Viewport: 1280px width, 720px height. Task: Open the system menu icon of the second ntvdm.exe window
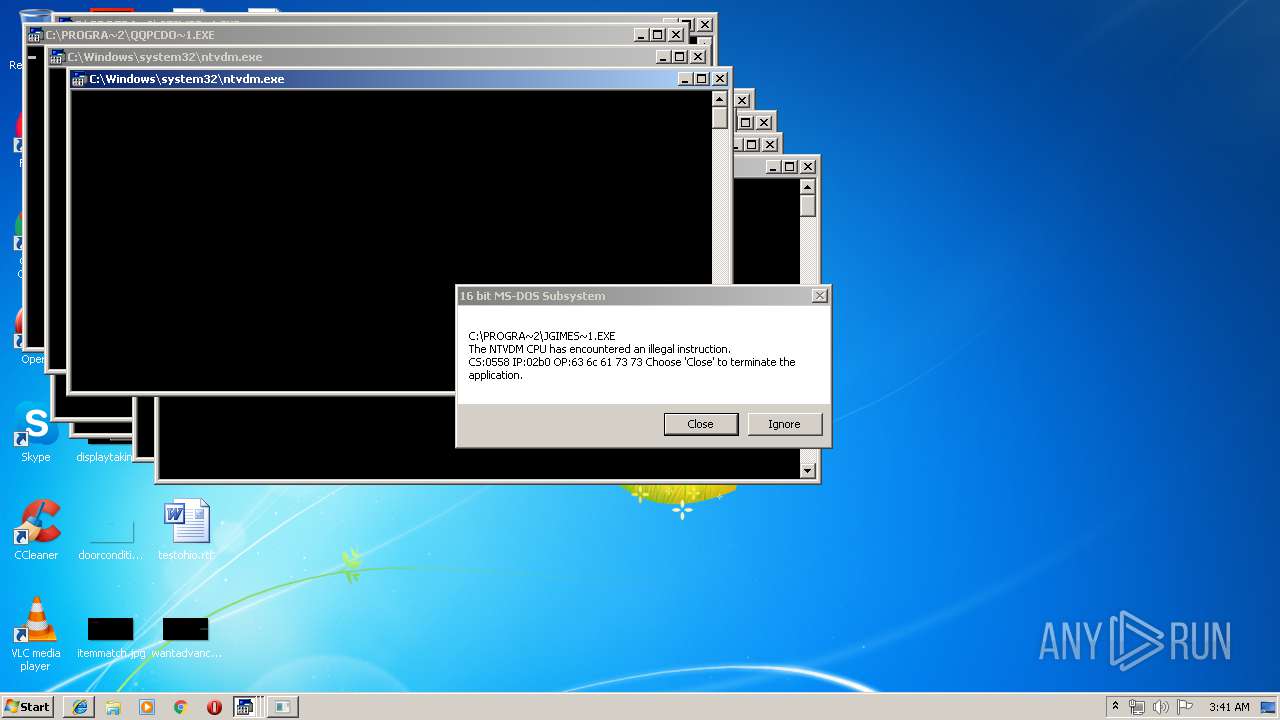(58, 57)
